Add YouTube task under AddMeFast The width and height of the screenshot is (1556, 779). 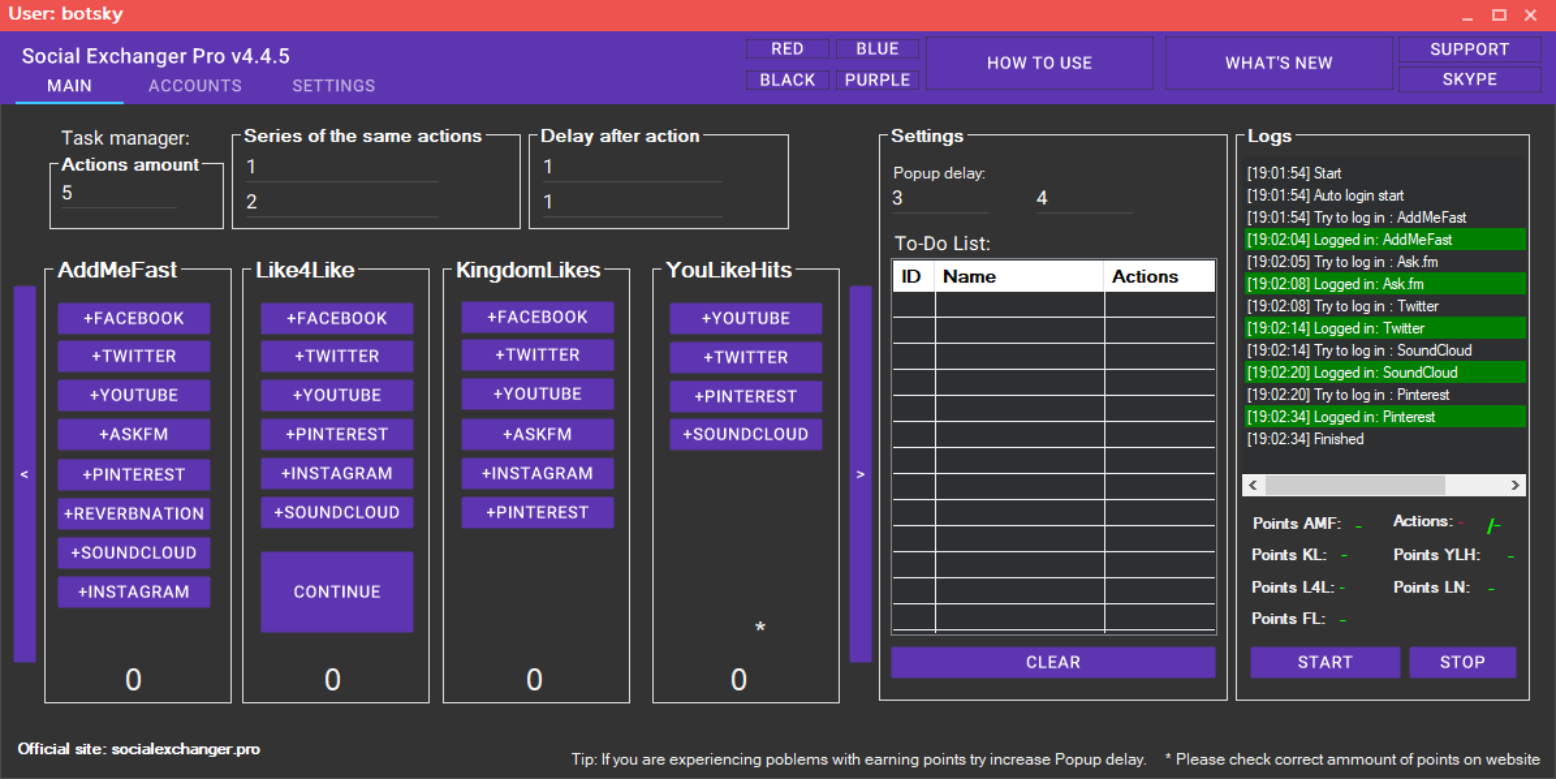click(134, 395)
